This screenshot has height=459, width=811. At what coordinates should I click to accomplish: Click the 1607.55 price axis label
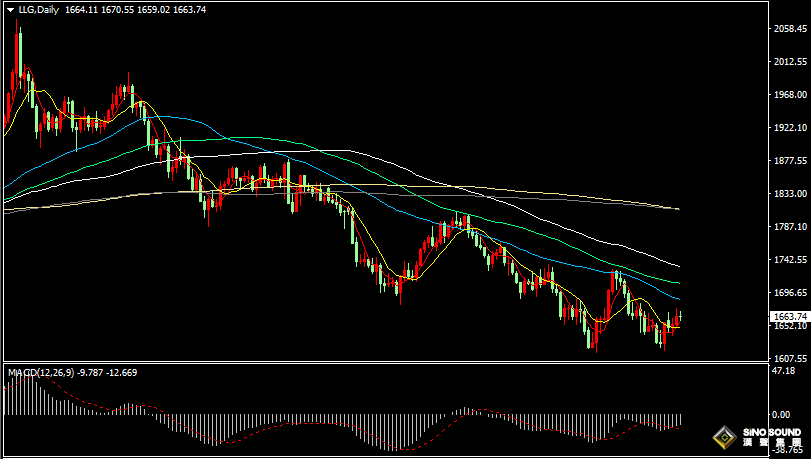[790, 358]
